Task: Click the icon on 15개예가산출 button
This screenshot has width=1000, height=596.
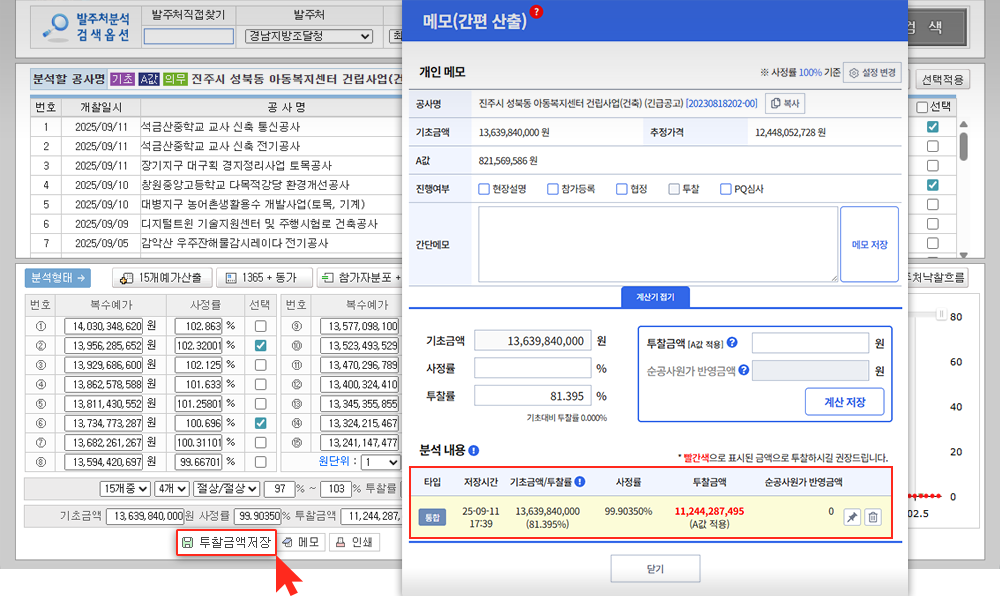Action: [126, 278]
